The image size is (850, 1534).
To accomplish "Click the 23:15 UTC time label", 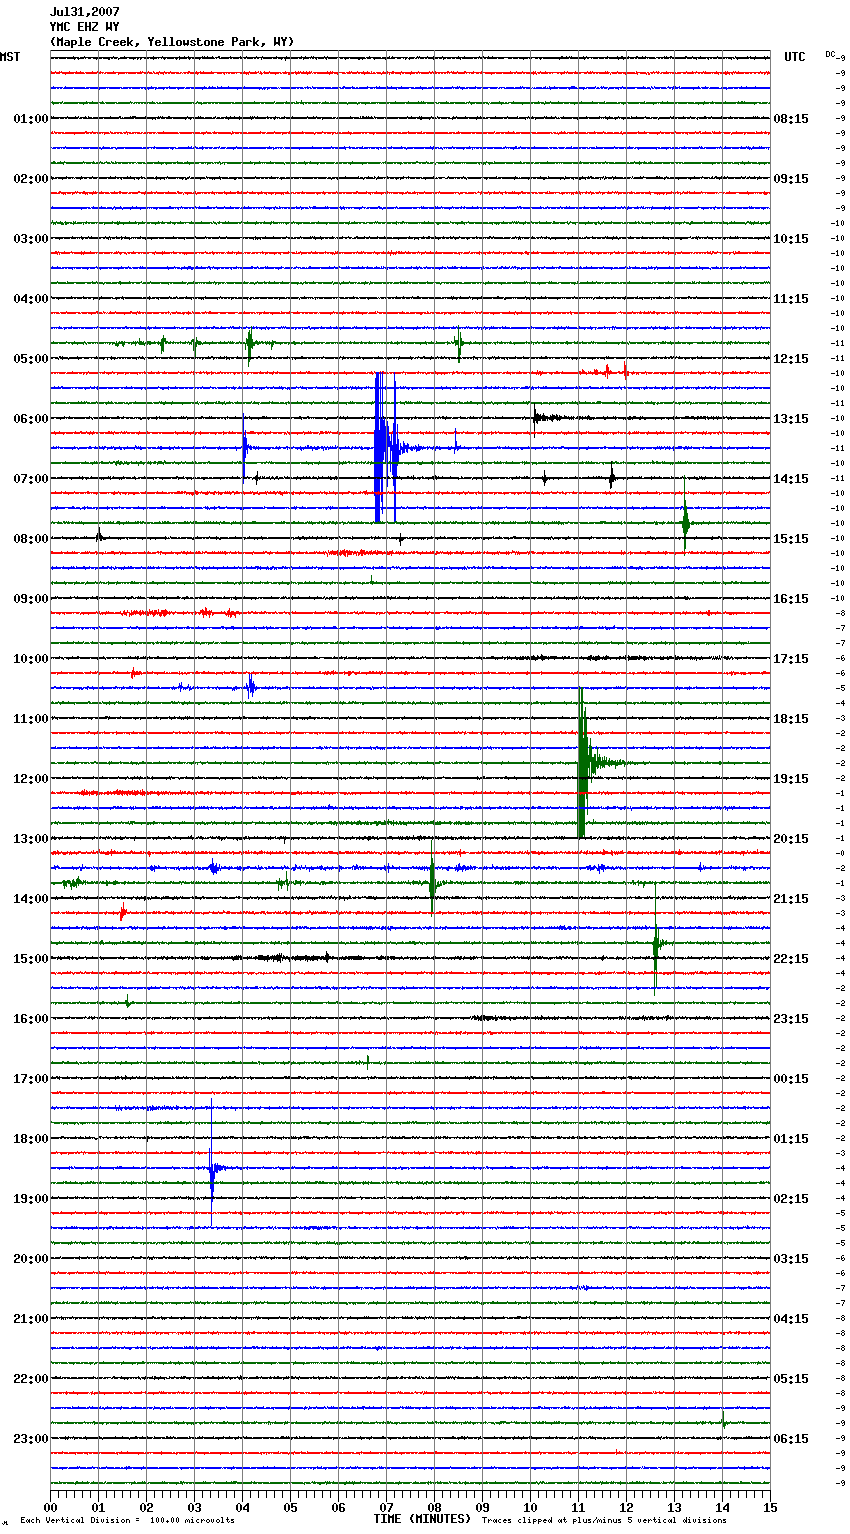I will [x=791, y=1019].
